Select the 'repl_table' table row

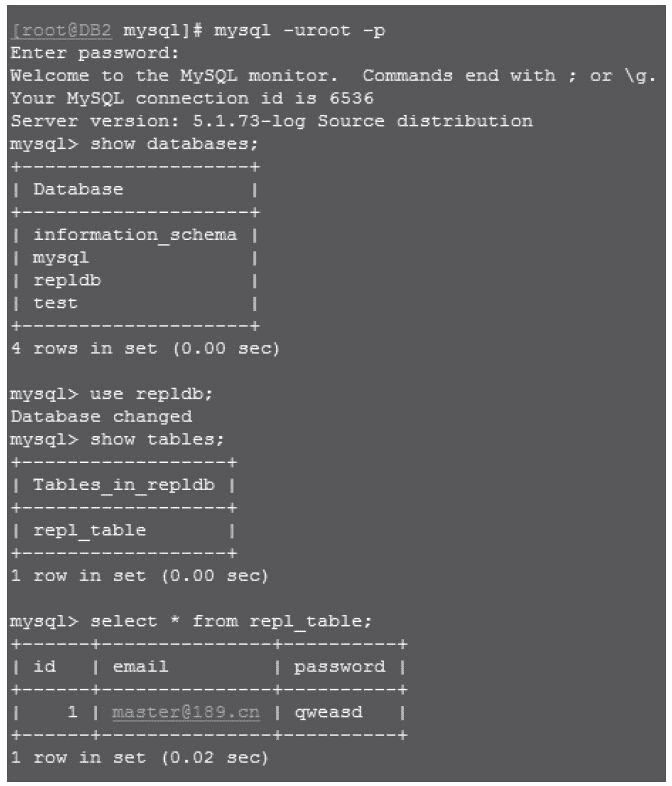pos(89,530)
